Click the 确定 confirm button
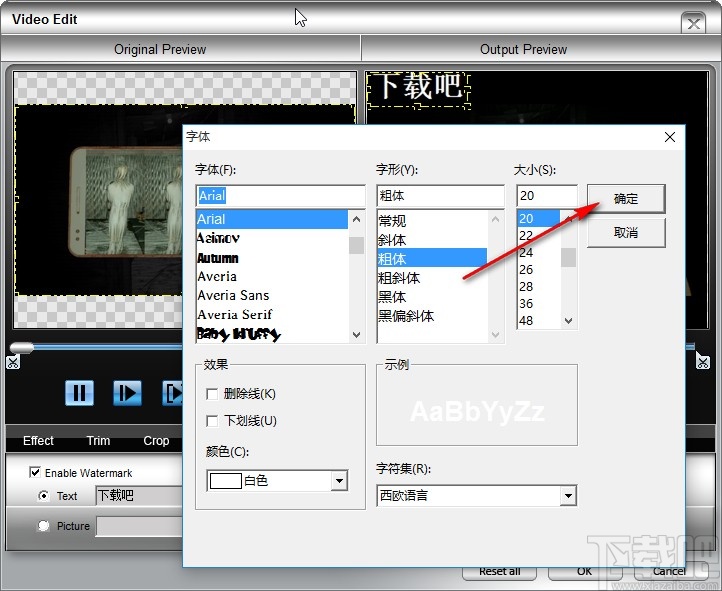722x591 pixels. tap(625, 199)
